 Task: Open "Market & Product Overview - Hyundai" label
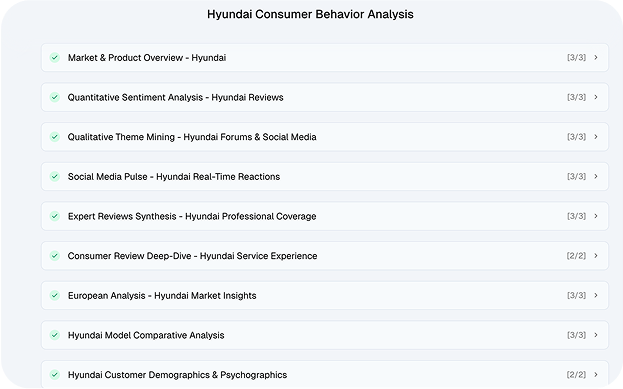pyautogui.click(x=147, y=58)
